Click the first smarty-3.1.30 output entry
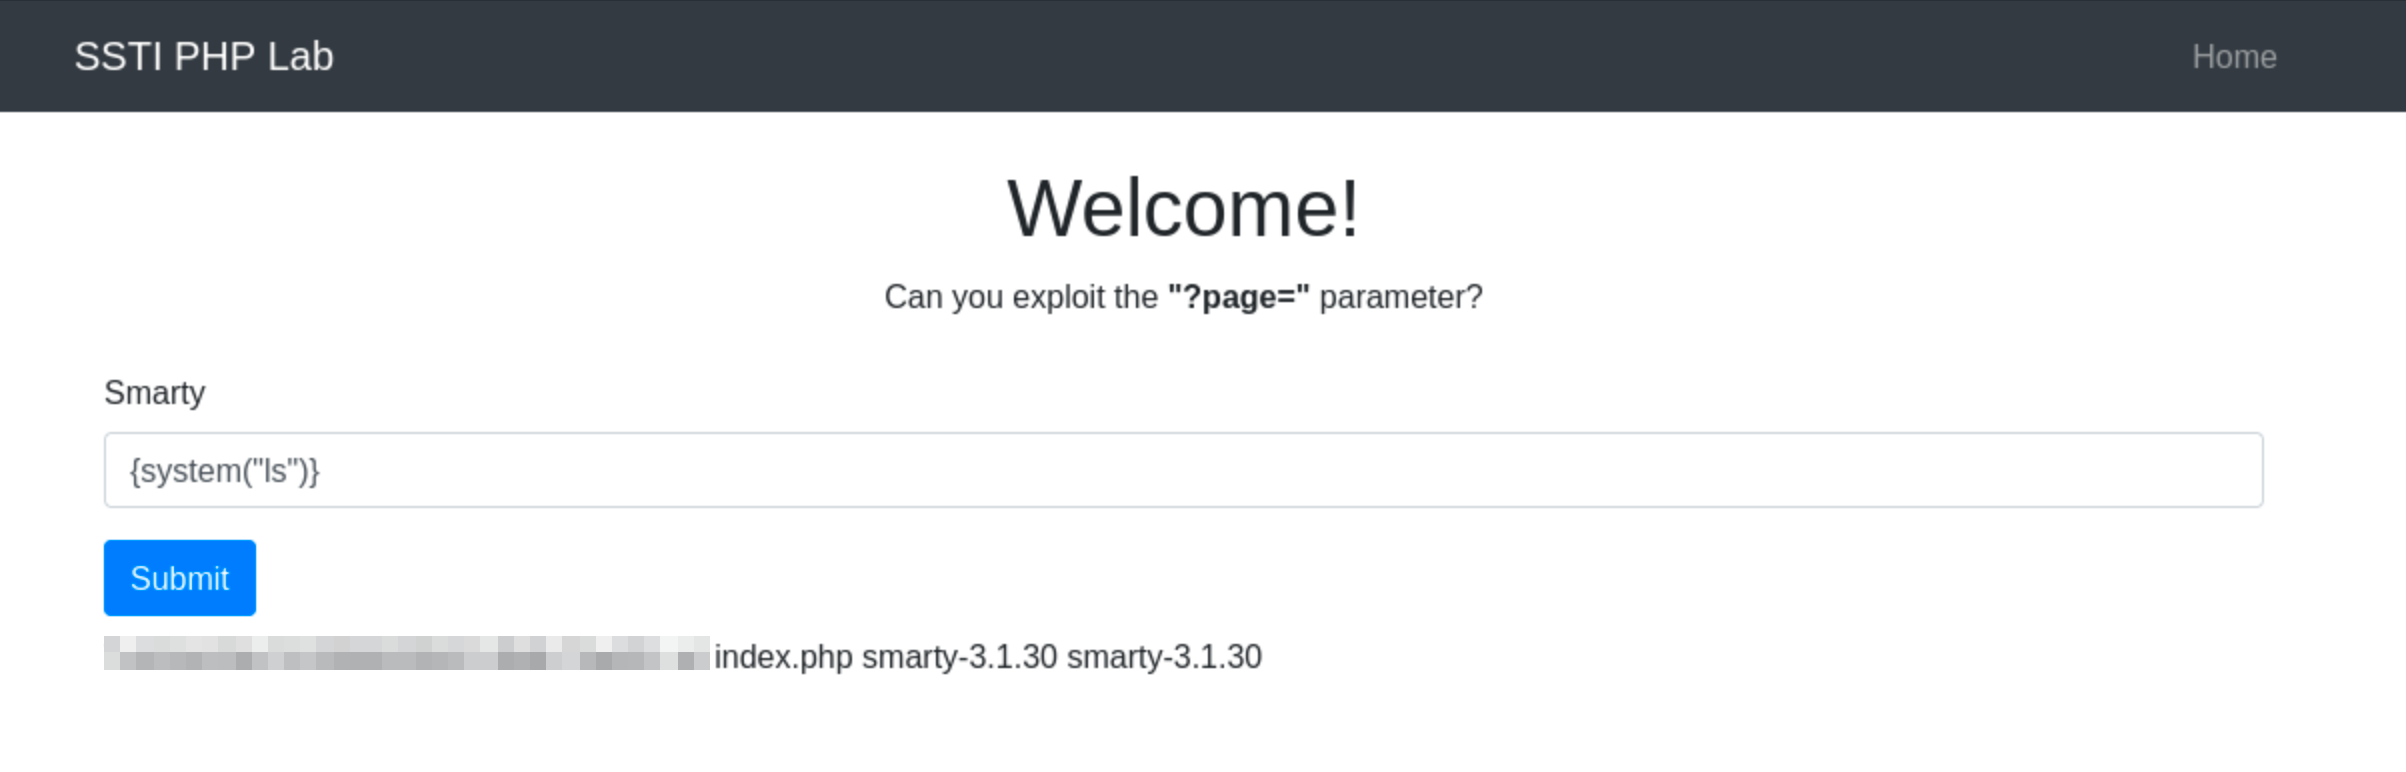2406x772 pixels. coord(959,657)
